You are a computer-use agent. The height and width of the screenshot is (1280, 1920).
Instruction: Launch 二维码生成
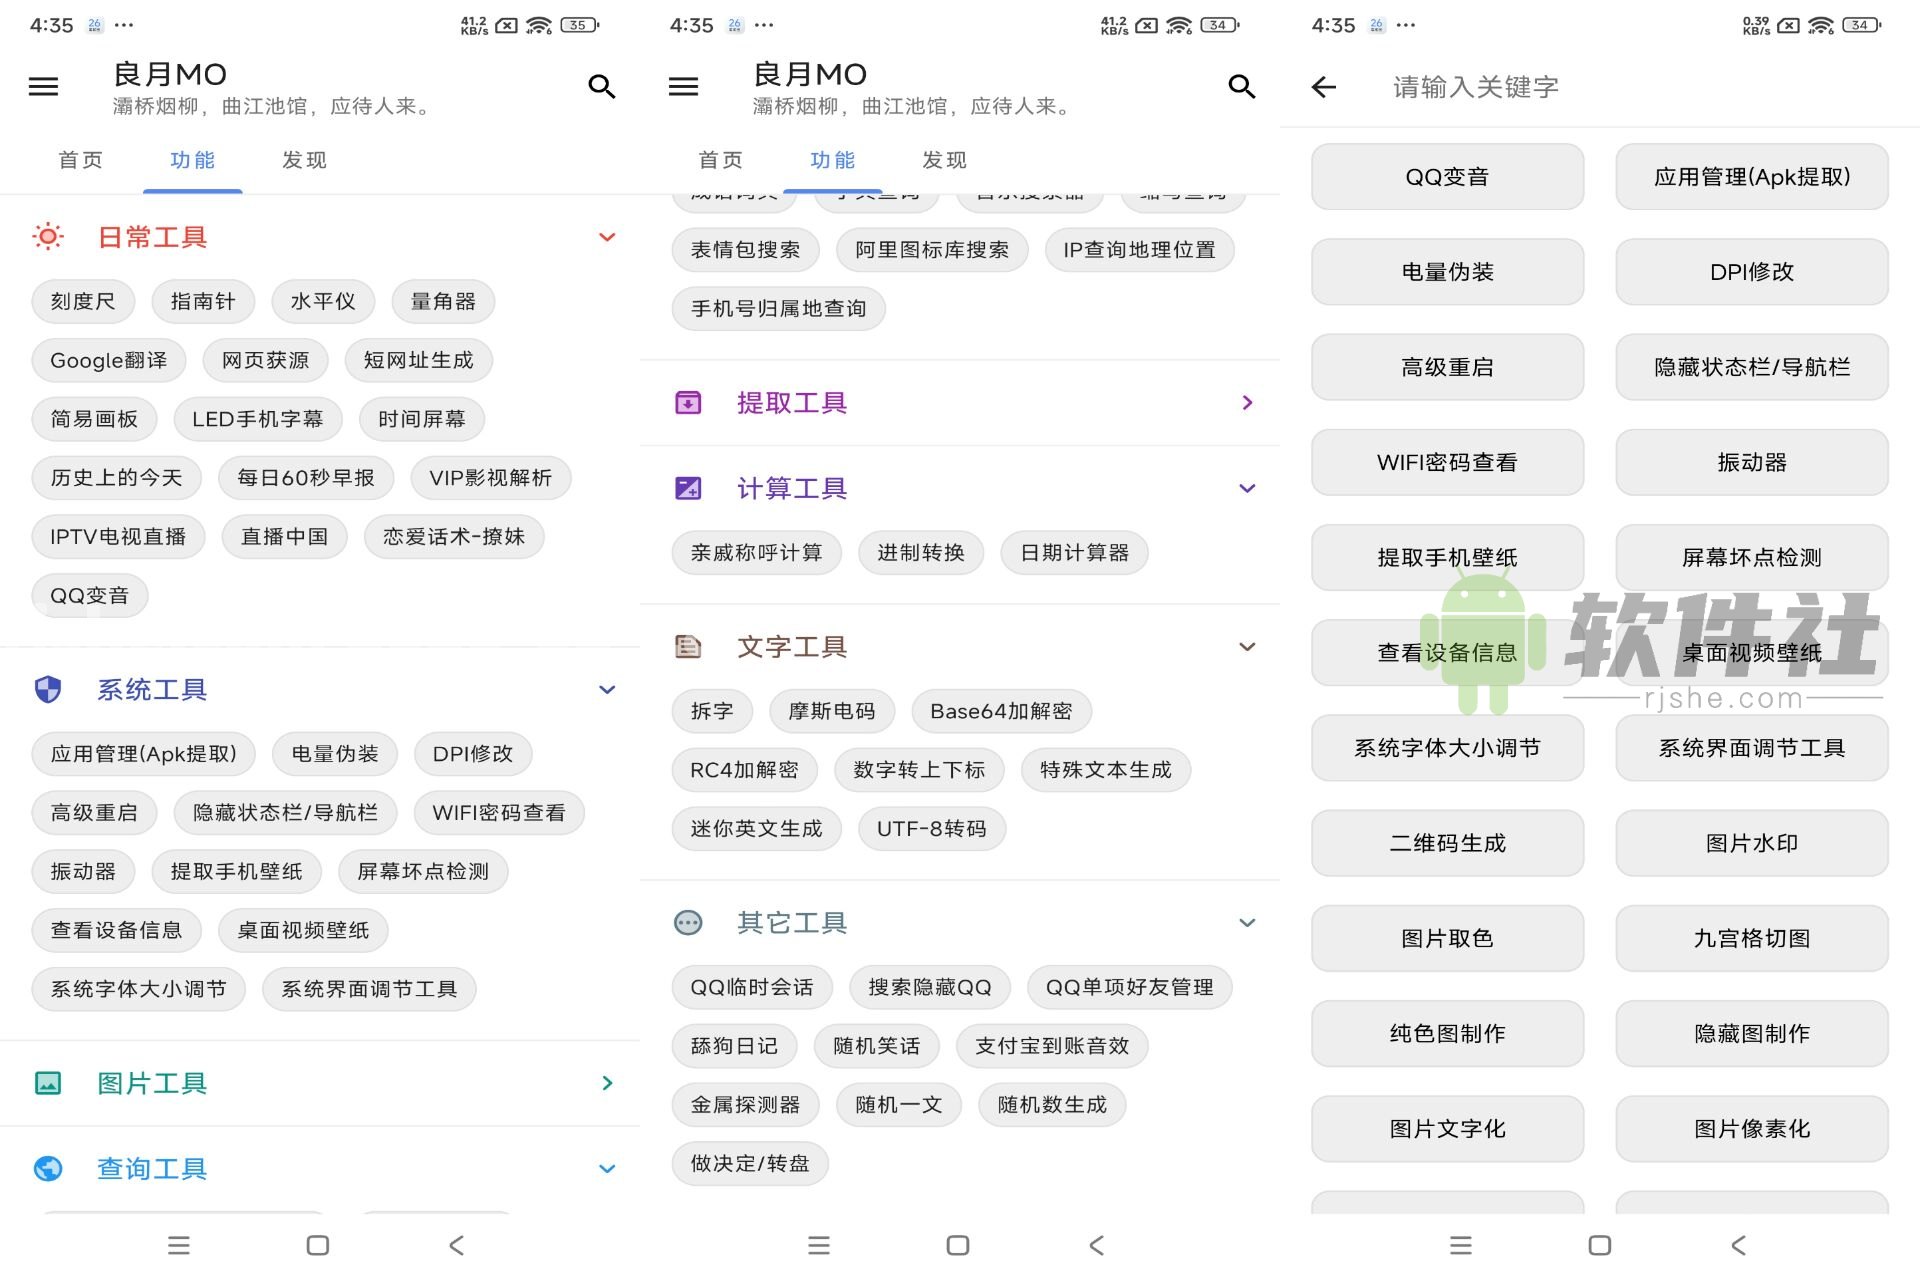[1447, 843]
